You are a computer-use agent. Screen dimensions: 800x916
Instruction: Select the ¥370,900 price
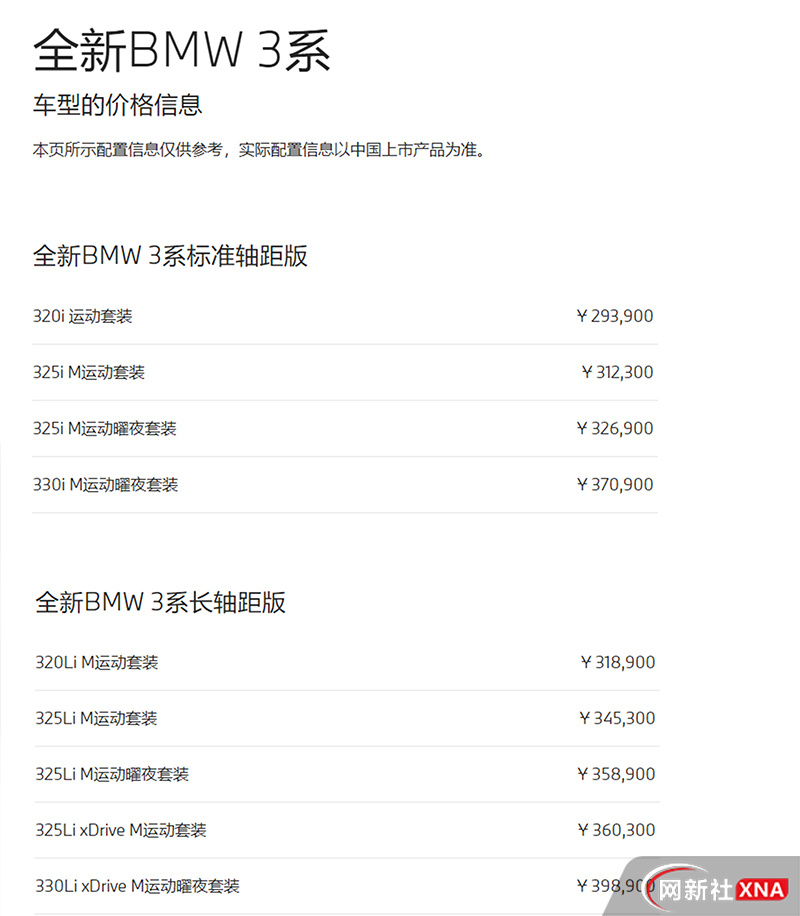point(615,484)
